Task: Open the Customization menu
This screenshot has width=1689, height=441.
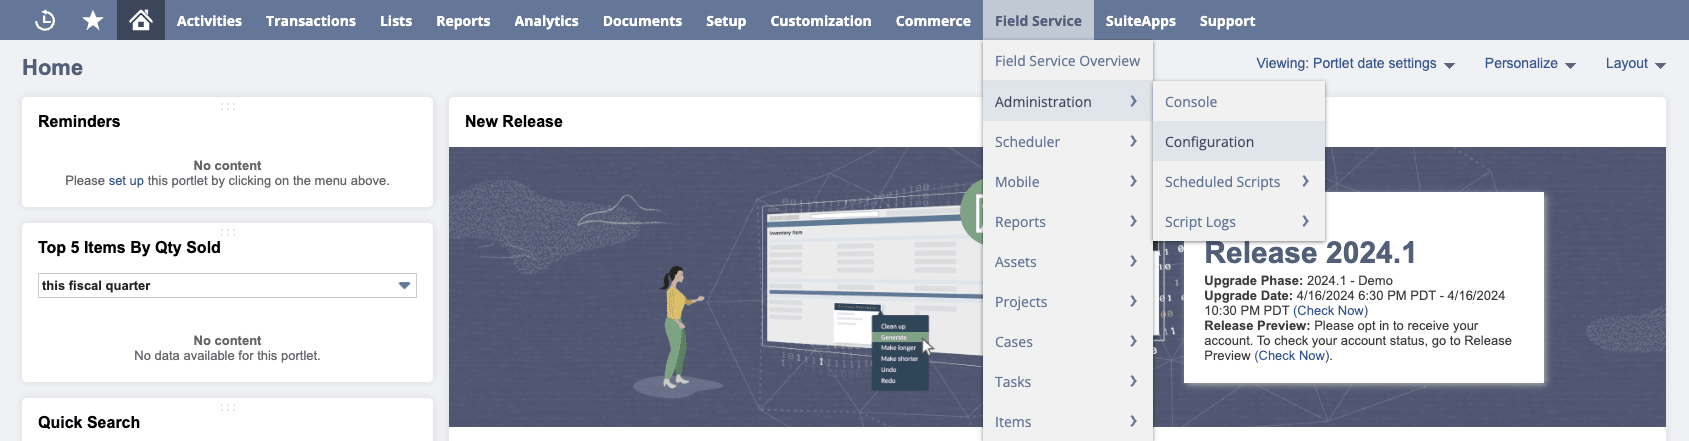Action: tap(821, 20)
